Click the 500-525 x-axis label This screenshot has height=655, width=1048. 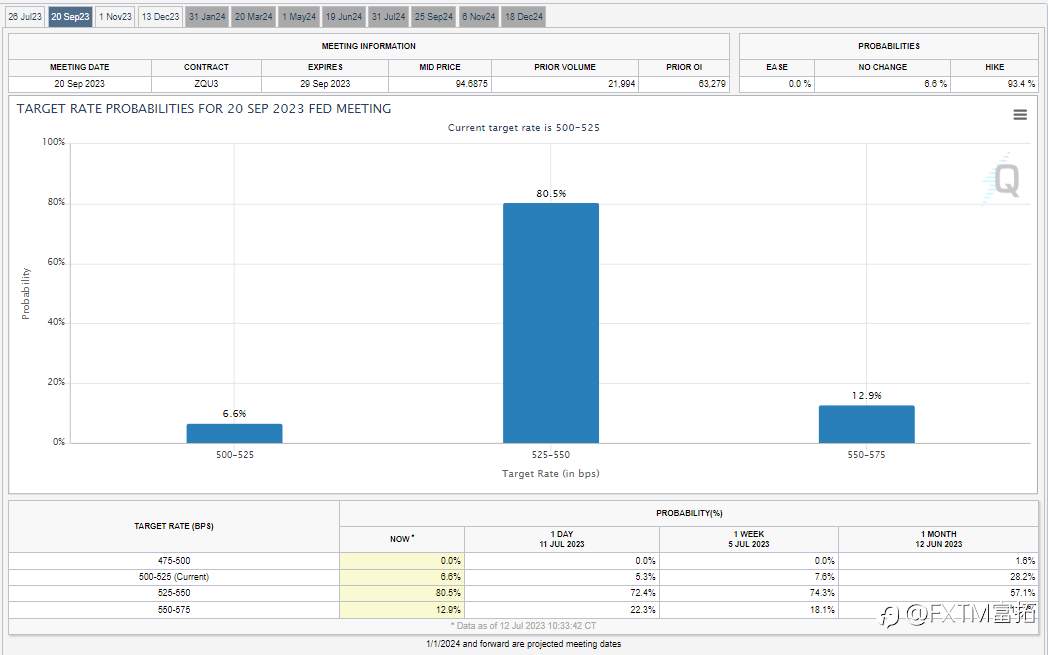click(235, 454)
